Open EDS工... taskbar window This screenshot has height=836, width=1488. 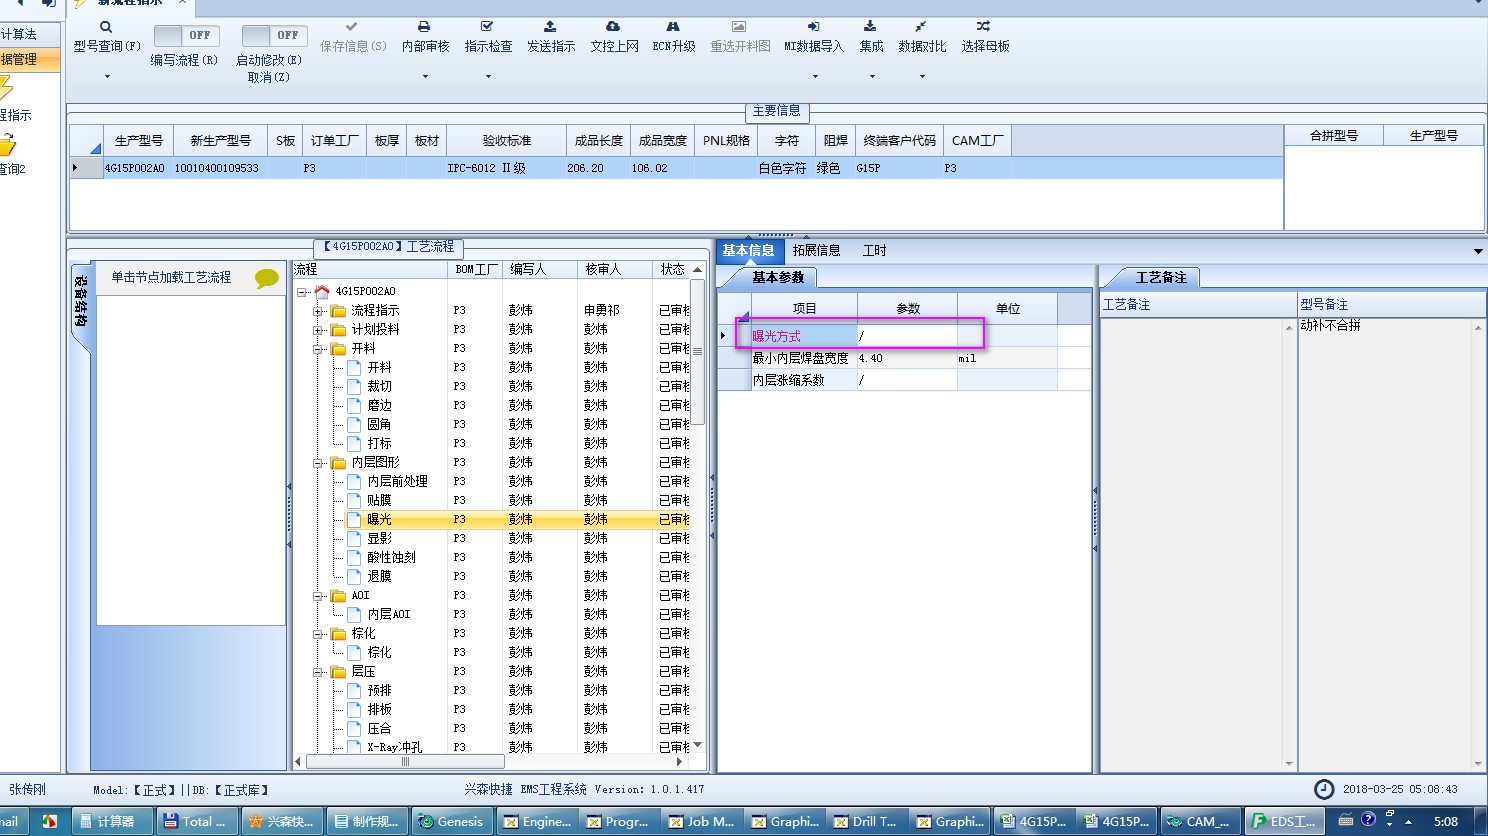[x=1285, y=822]
